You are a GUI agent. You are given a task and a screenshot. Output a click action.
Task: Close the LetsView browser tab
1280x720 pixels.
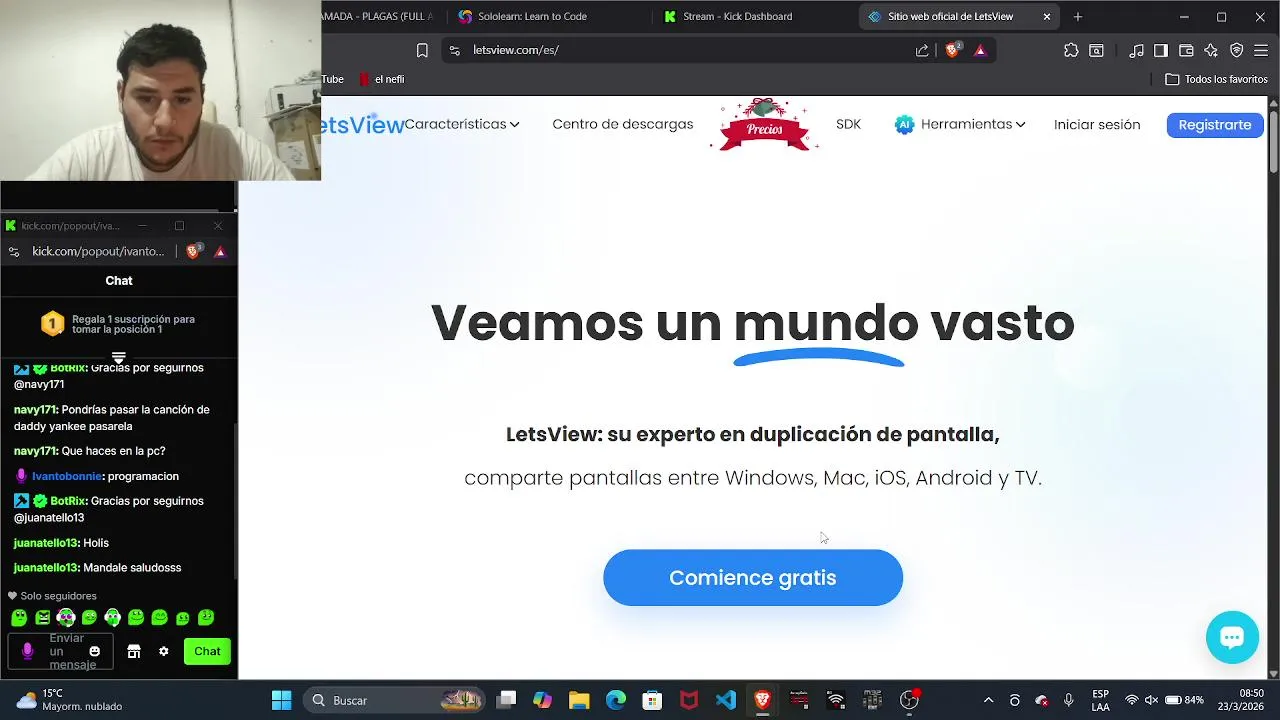pos(1047,17)
